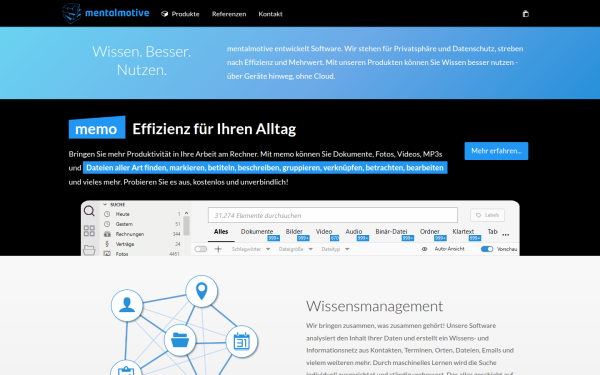
Task: Switch to the Video tab
Action: pos(324,232)
